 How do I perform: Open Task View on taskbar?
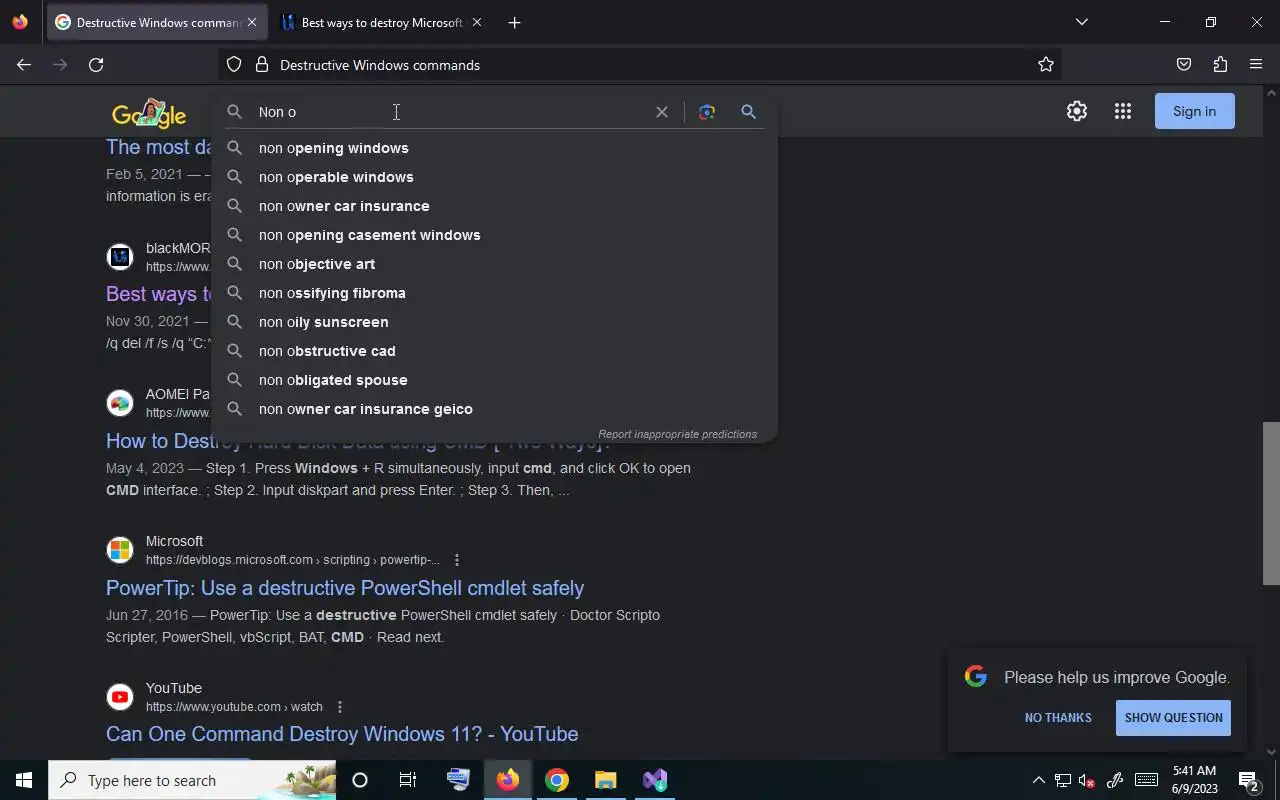click(408, 780)
